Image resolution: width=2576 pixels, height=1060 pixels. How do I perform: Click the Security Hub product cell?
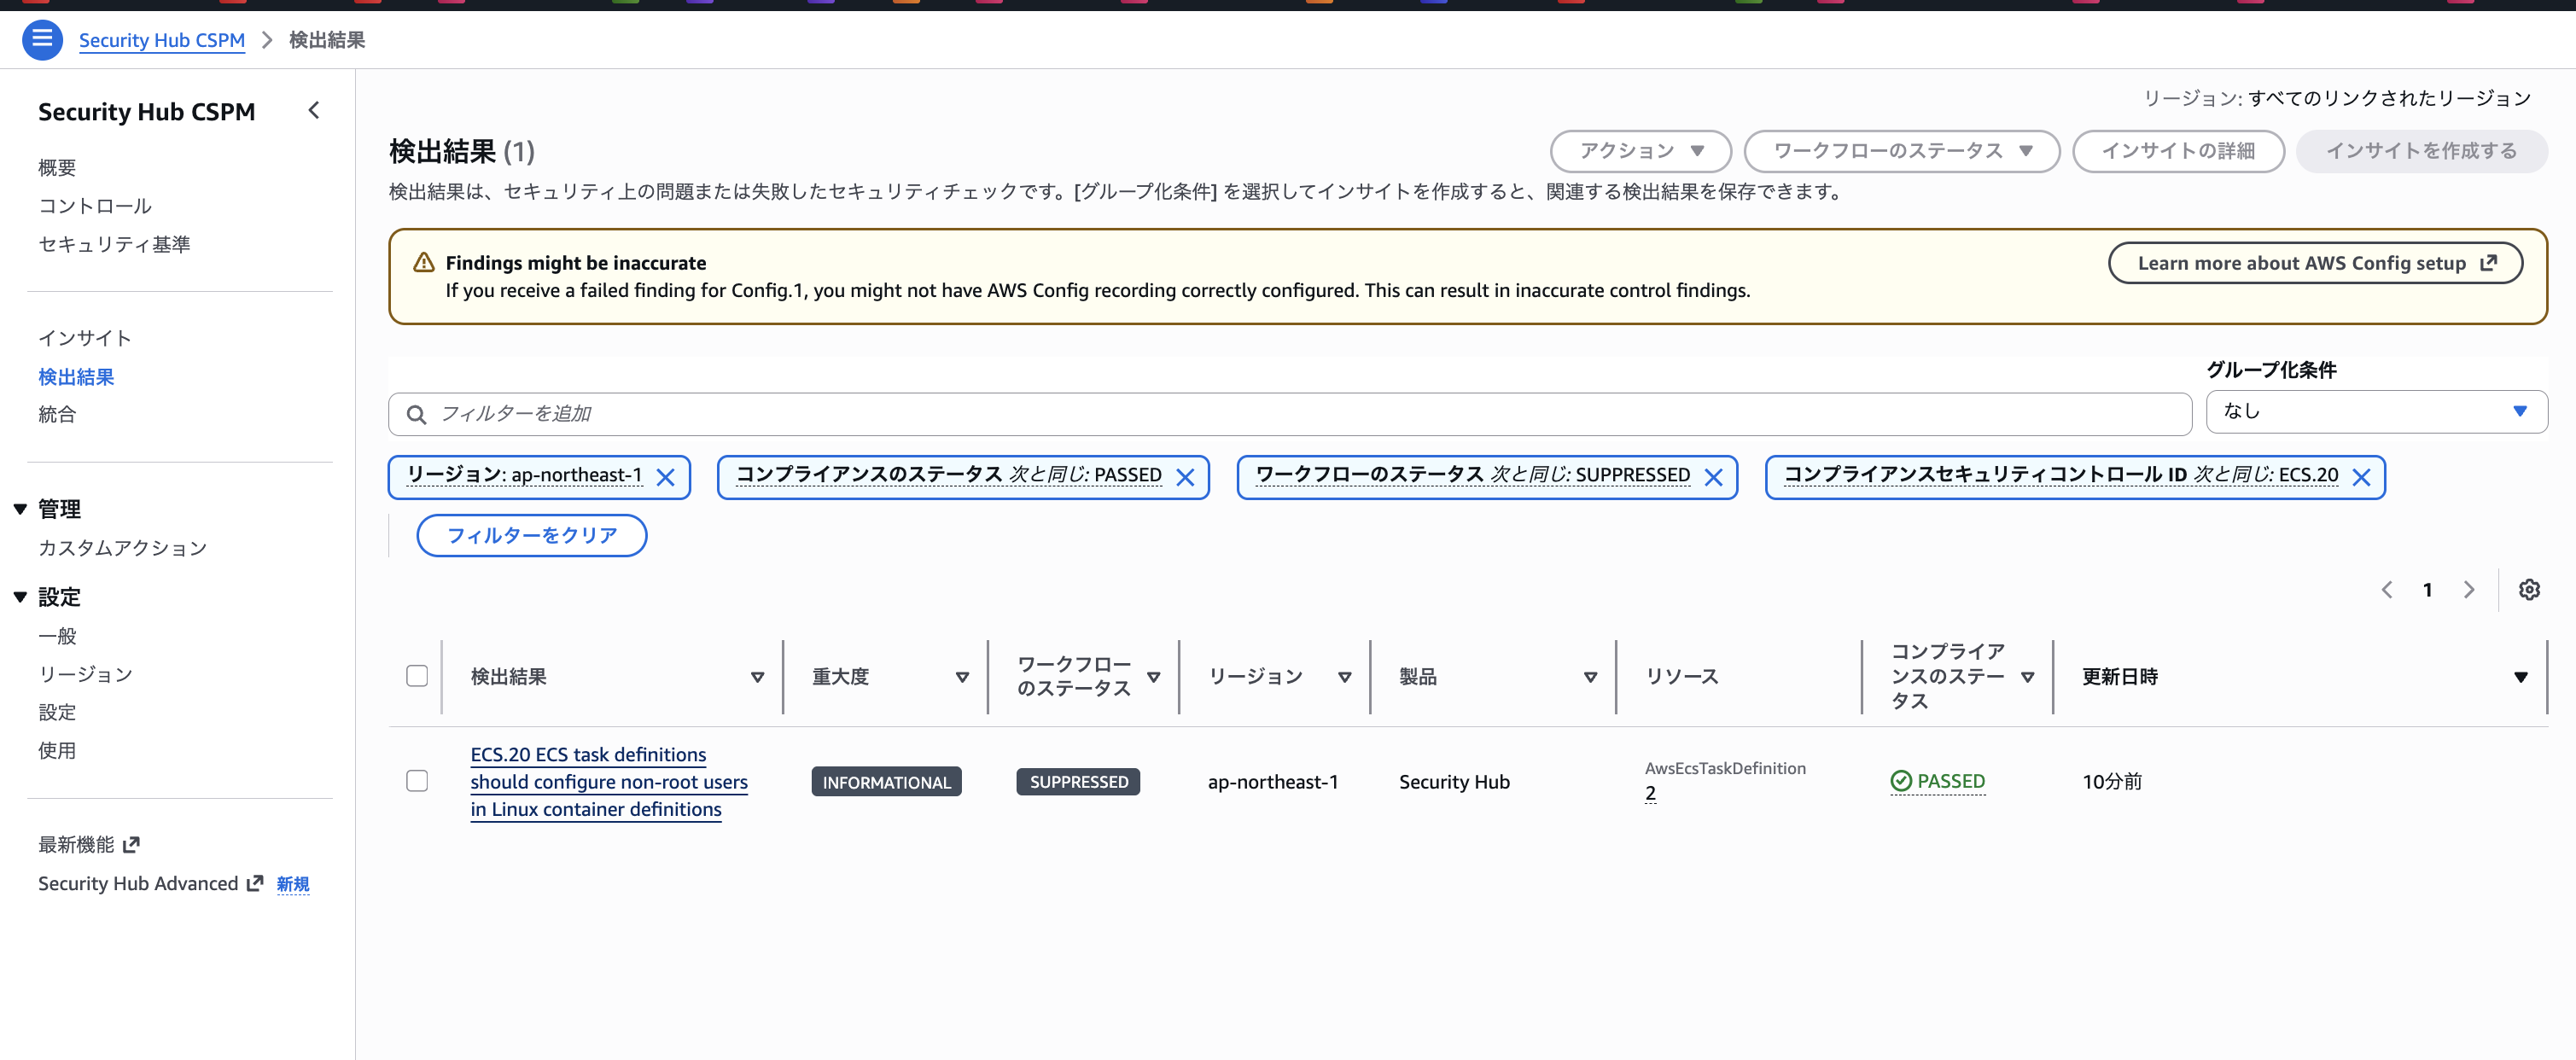tap(1454, 782)
